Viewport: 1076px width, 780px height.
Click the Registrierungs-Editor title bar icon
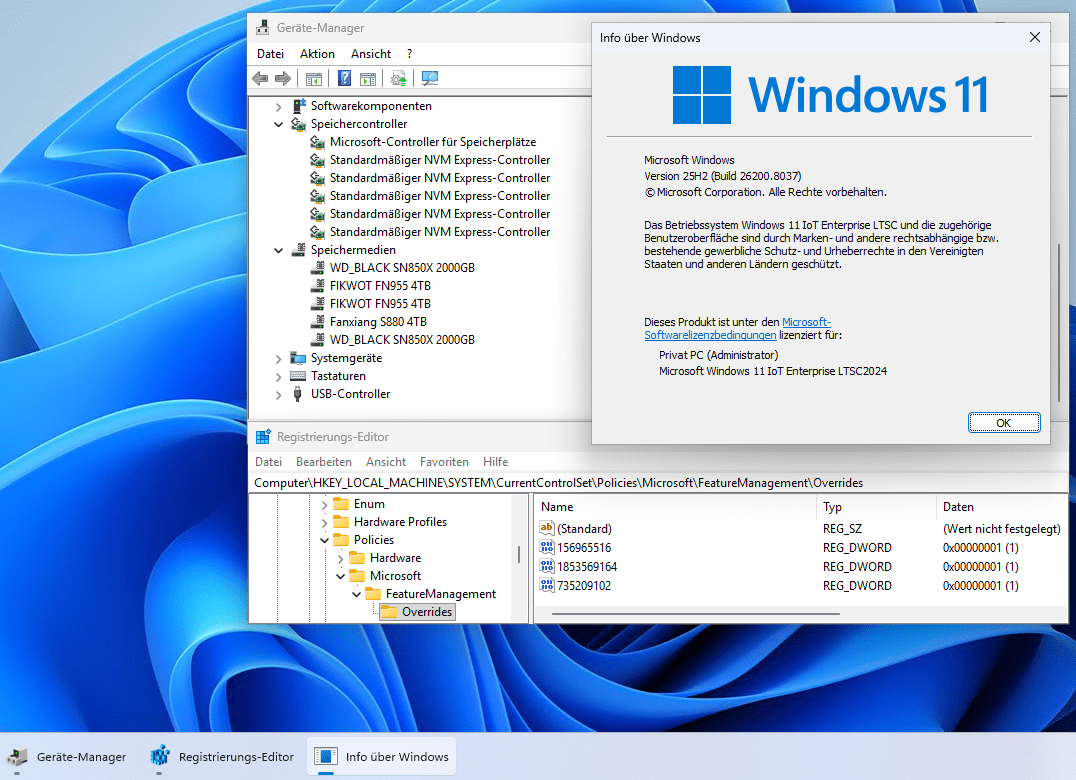pos(263,437)
